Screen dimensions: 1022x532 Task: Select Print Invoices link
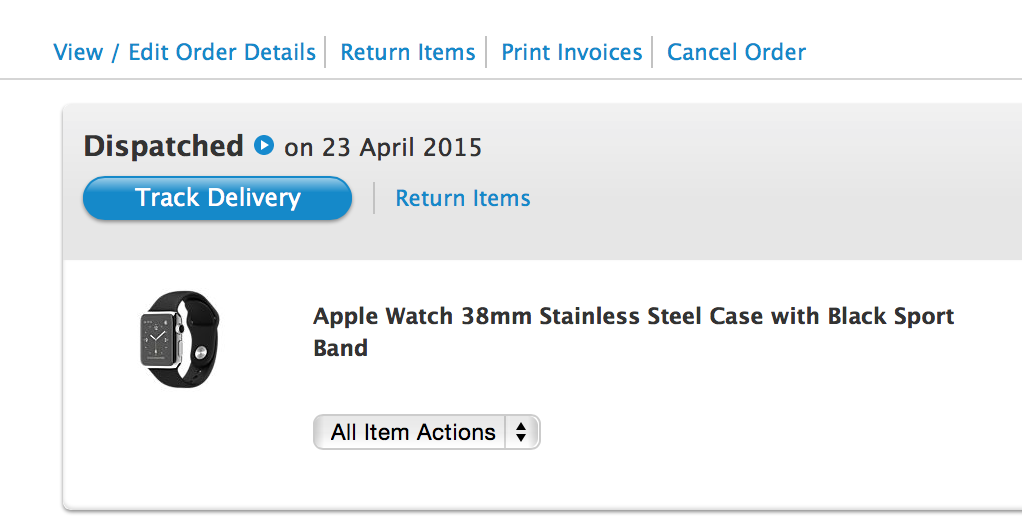[572, 52]
